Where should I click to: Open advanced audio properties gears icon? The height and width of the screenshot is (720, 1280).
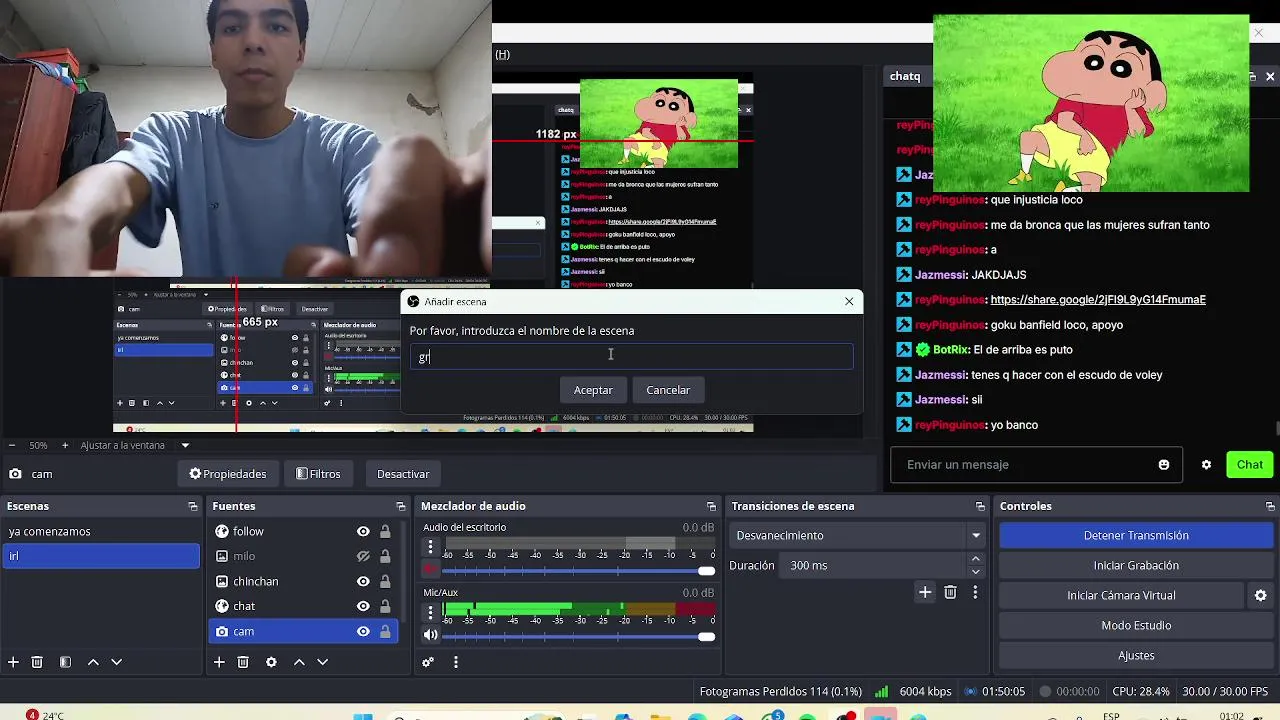(428, 662)
